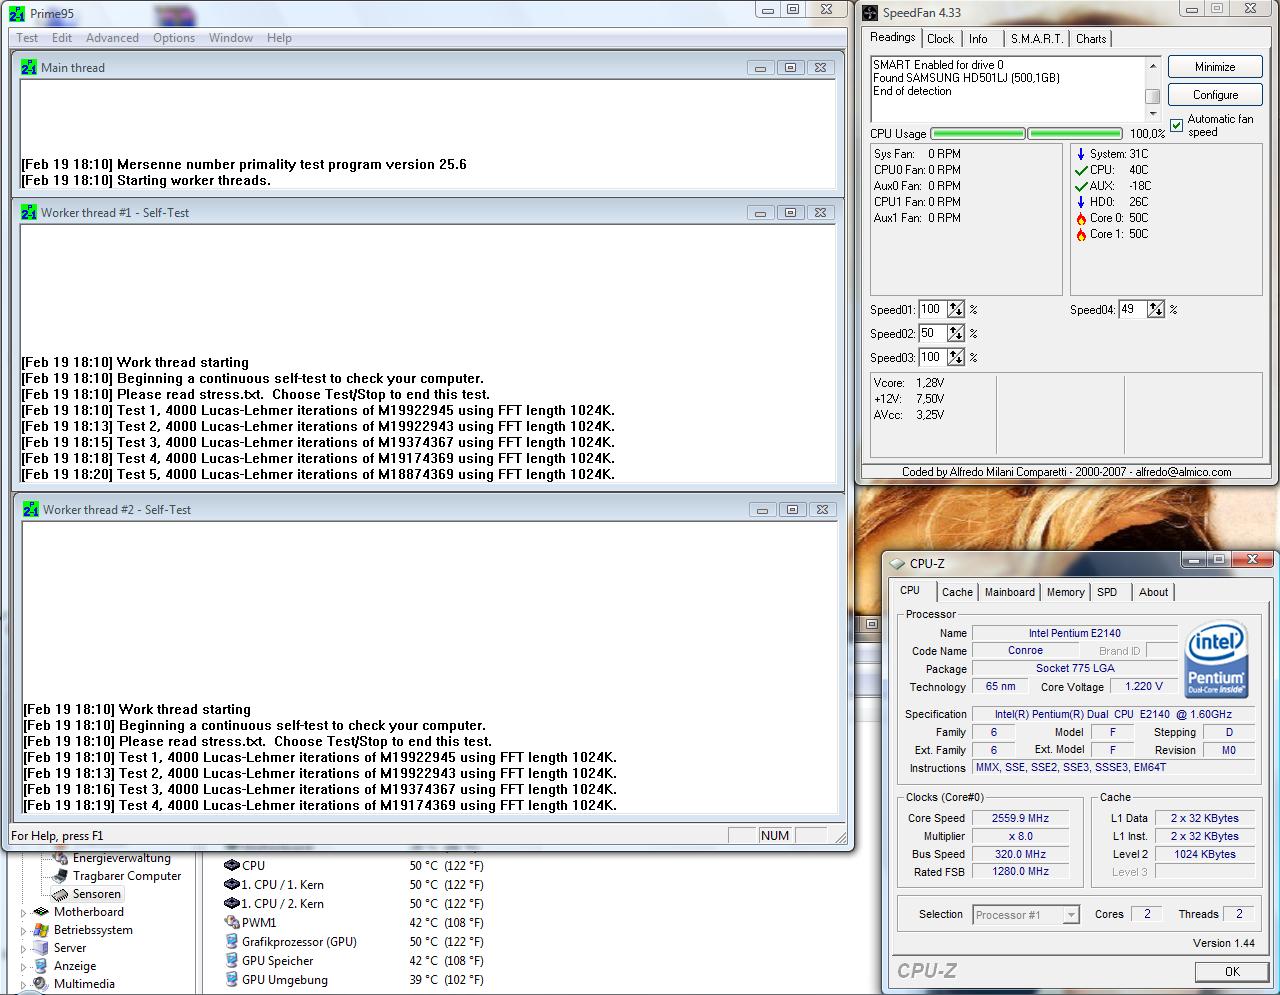Open the Test menu in Prime95
Image resolution: width=1280 pixels, height=995 pixels.
27,38
